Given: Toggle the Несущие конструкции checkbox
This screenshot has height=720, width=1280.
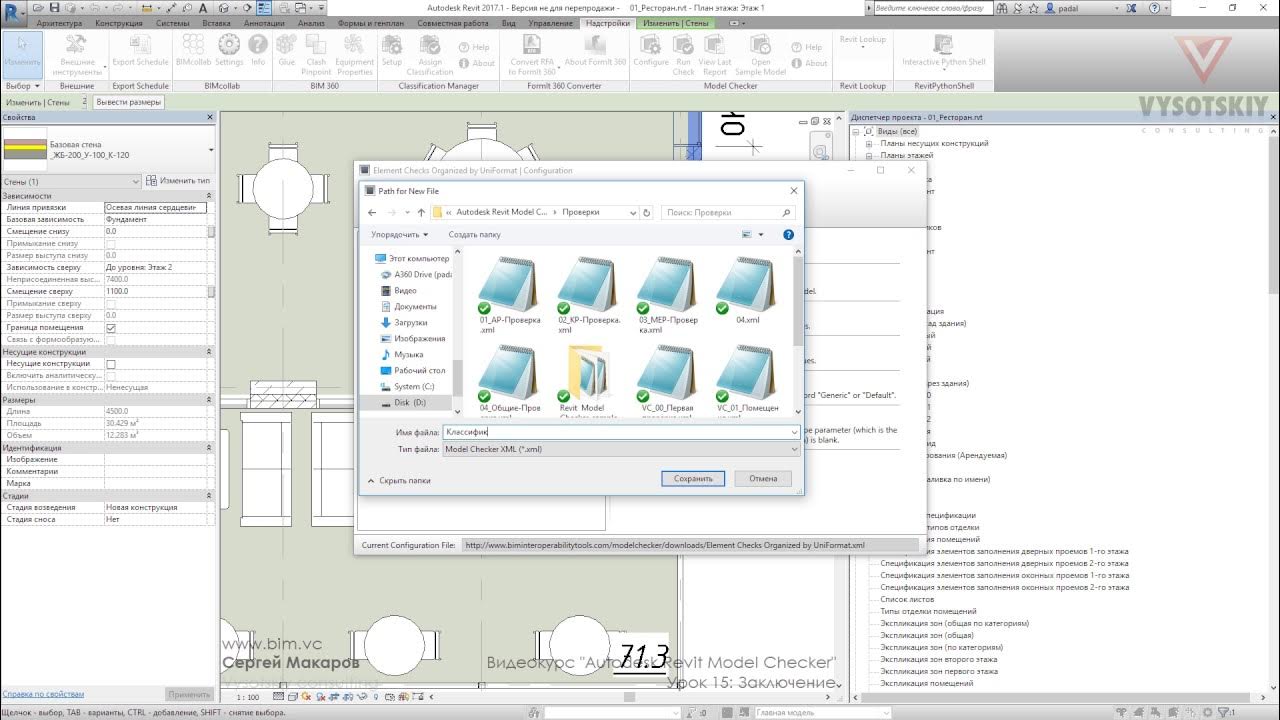Looking at the screenshot, I should [x=111, y=363].
